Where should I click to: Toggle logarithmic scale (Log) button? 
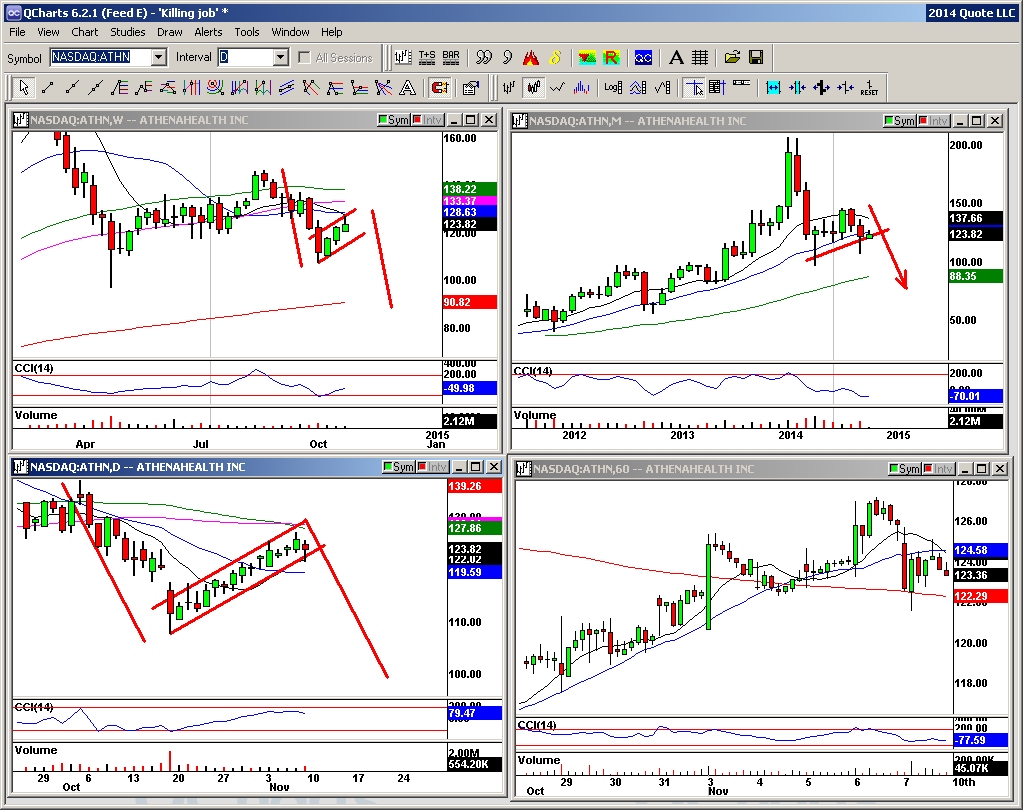click(x=613, y=87)
